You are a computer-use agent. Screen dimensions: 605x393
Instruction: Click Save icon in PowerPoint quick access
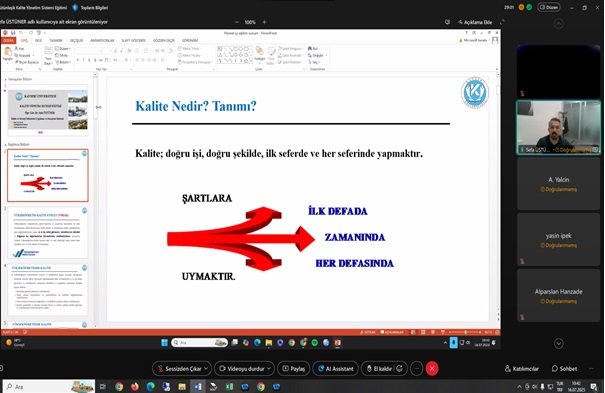pos(13,33)
